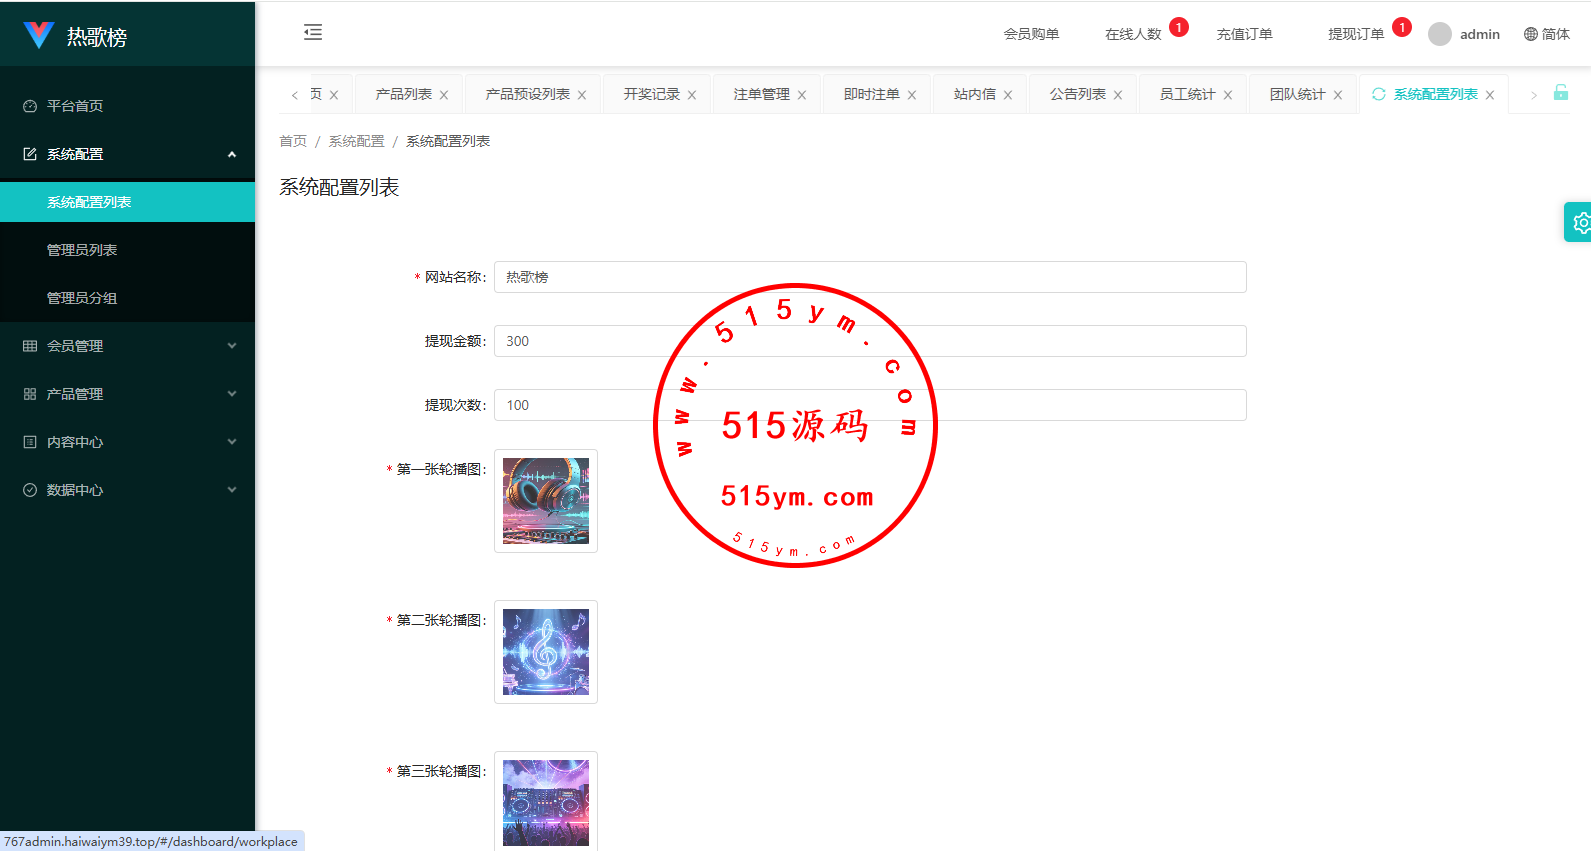This screenshot has width=1591, height=851.
Task: Refresh icon on 系统配置列表 tab
Action: point(1379,94)
